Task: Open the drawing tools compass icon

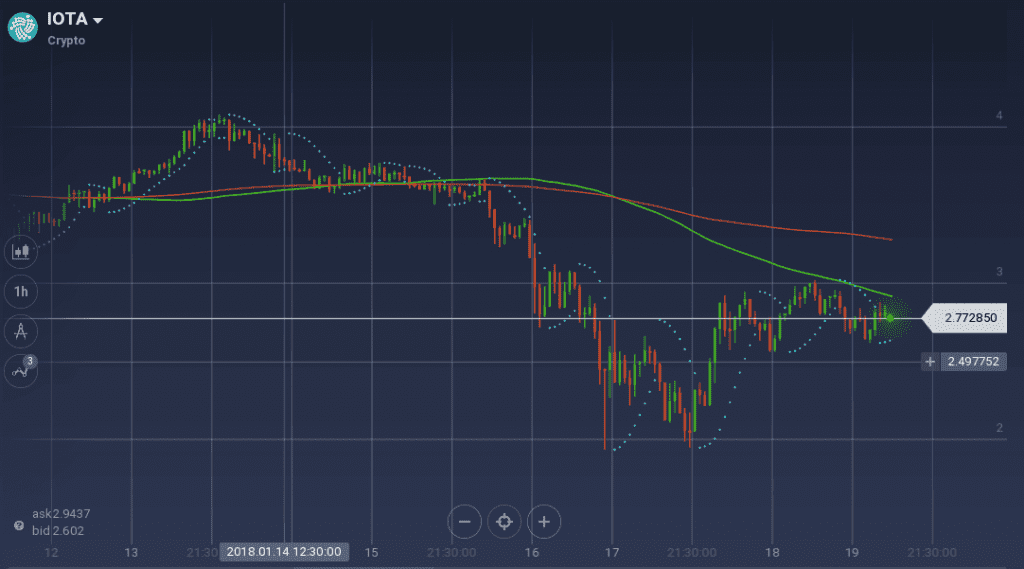Action: (x=21, y=331)
